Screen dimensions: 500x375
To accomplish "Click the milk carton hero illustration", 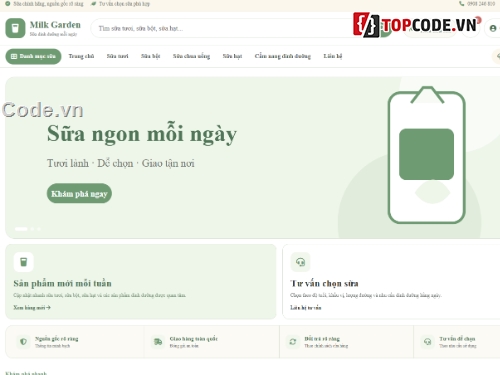I will (x=427, y=155).
